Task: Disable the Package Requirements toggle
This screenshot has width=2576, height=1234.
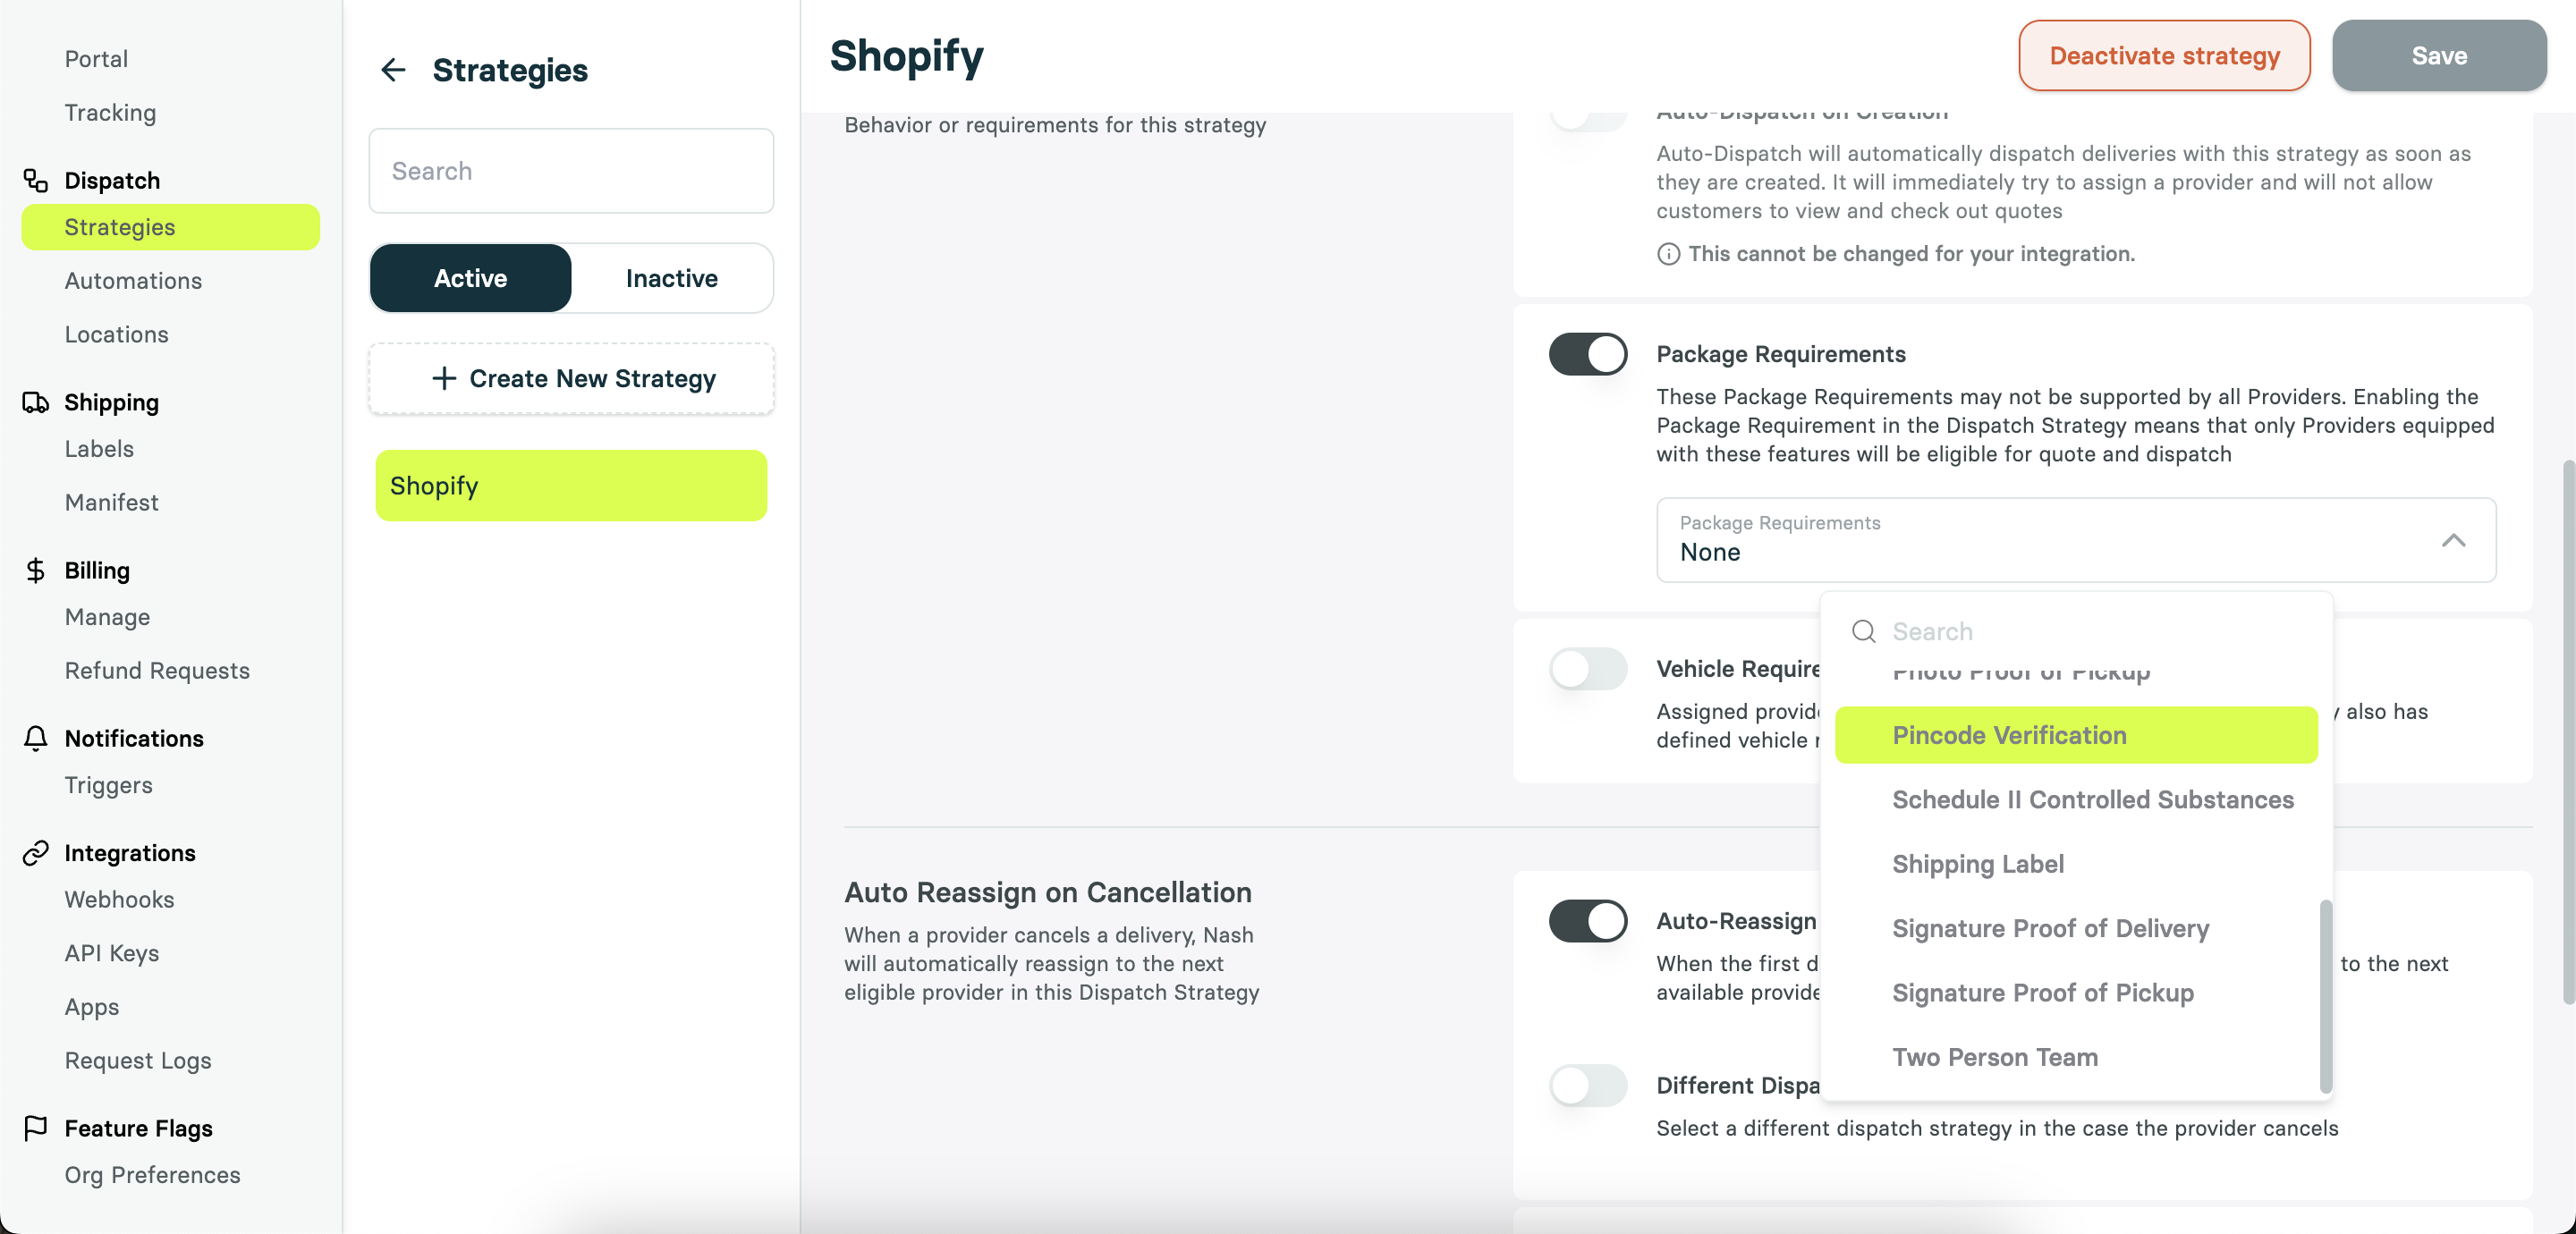Action: click(1586, 354)
